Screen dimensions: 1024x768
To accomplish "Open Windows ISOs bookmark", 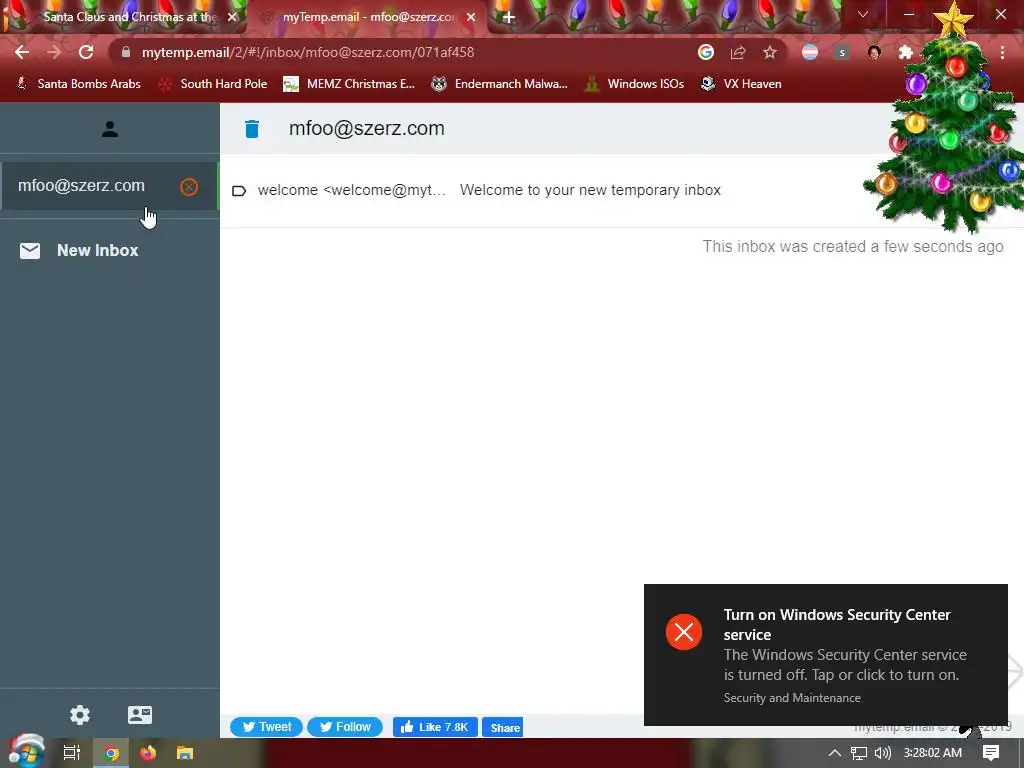I will tap(634, 84).
